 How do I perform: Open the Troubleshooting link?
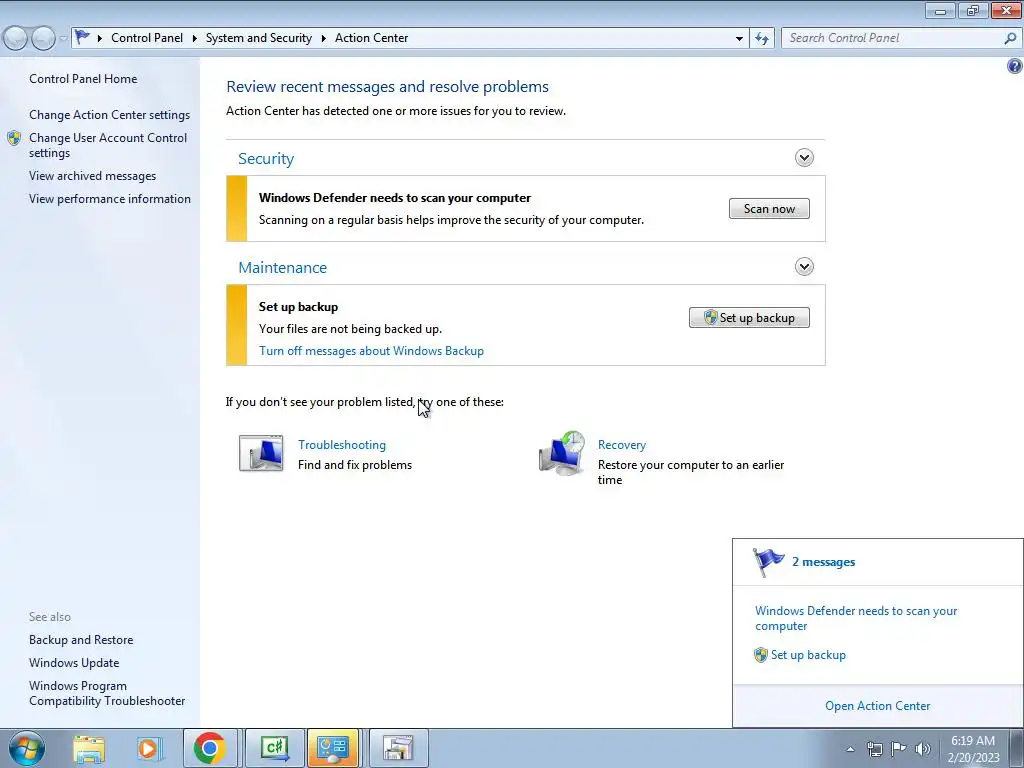point(342,445)
